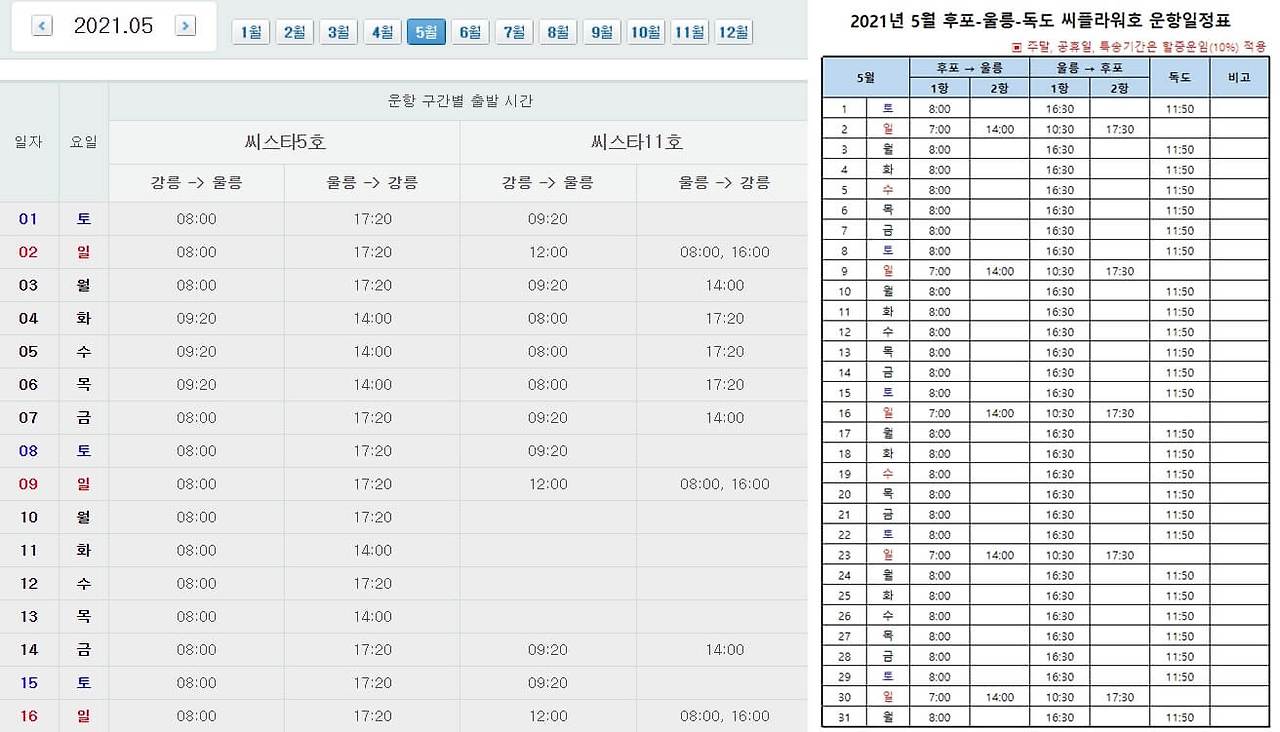Click the 비고 column header

point(1240,77)
